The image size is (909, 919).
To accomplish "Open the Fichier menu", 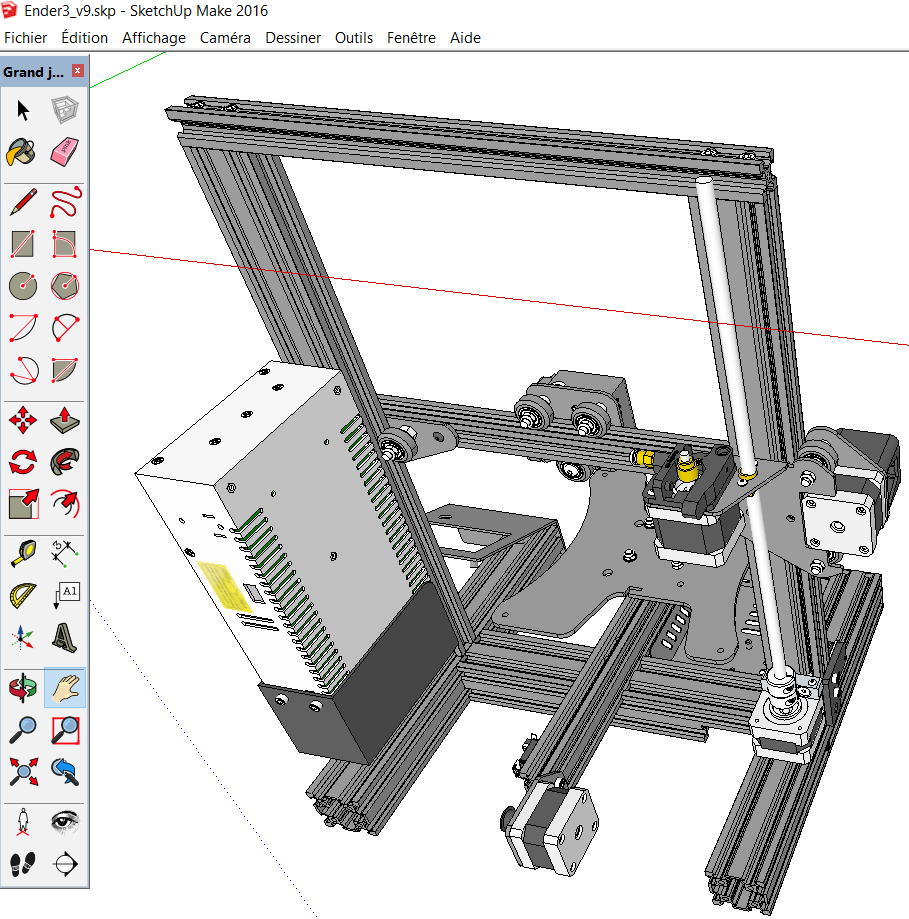I will pyautogui.click(x=25, y=38).
